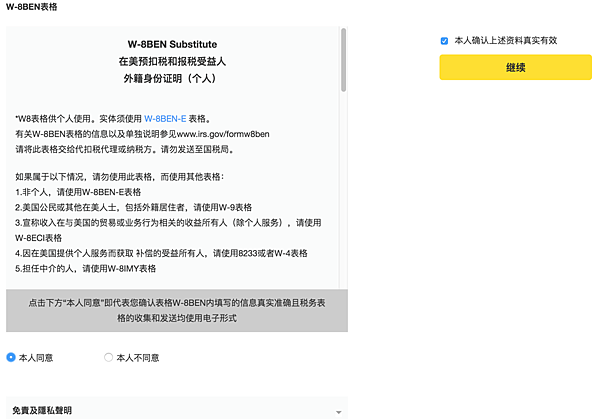600x419 pixels.
Task: Click the 外籍身份证明（个人）heading line
Action: coord(172,78)
